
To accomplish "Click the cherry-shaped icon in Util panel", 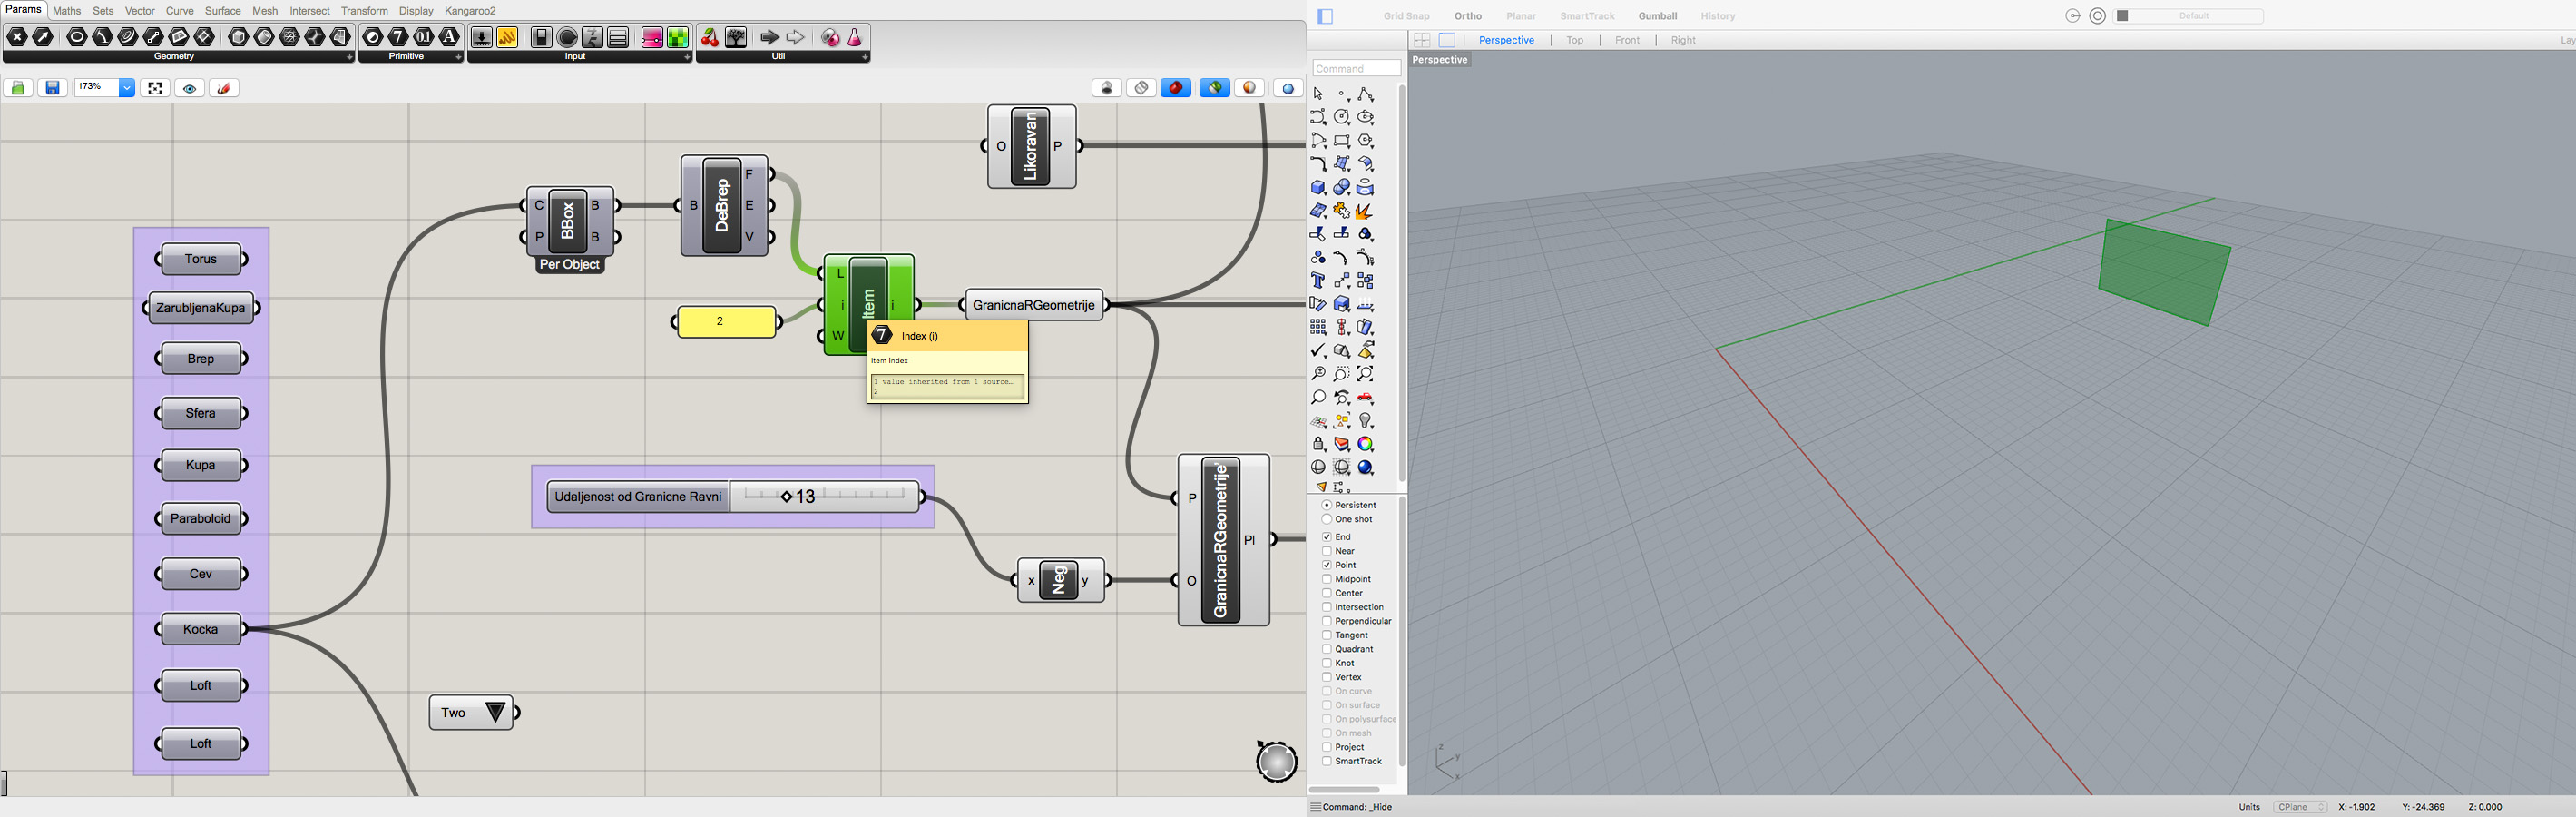I will pos(709,37).
